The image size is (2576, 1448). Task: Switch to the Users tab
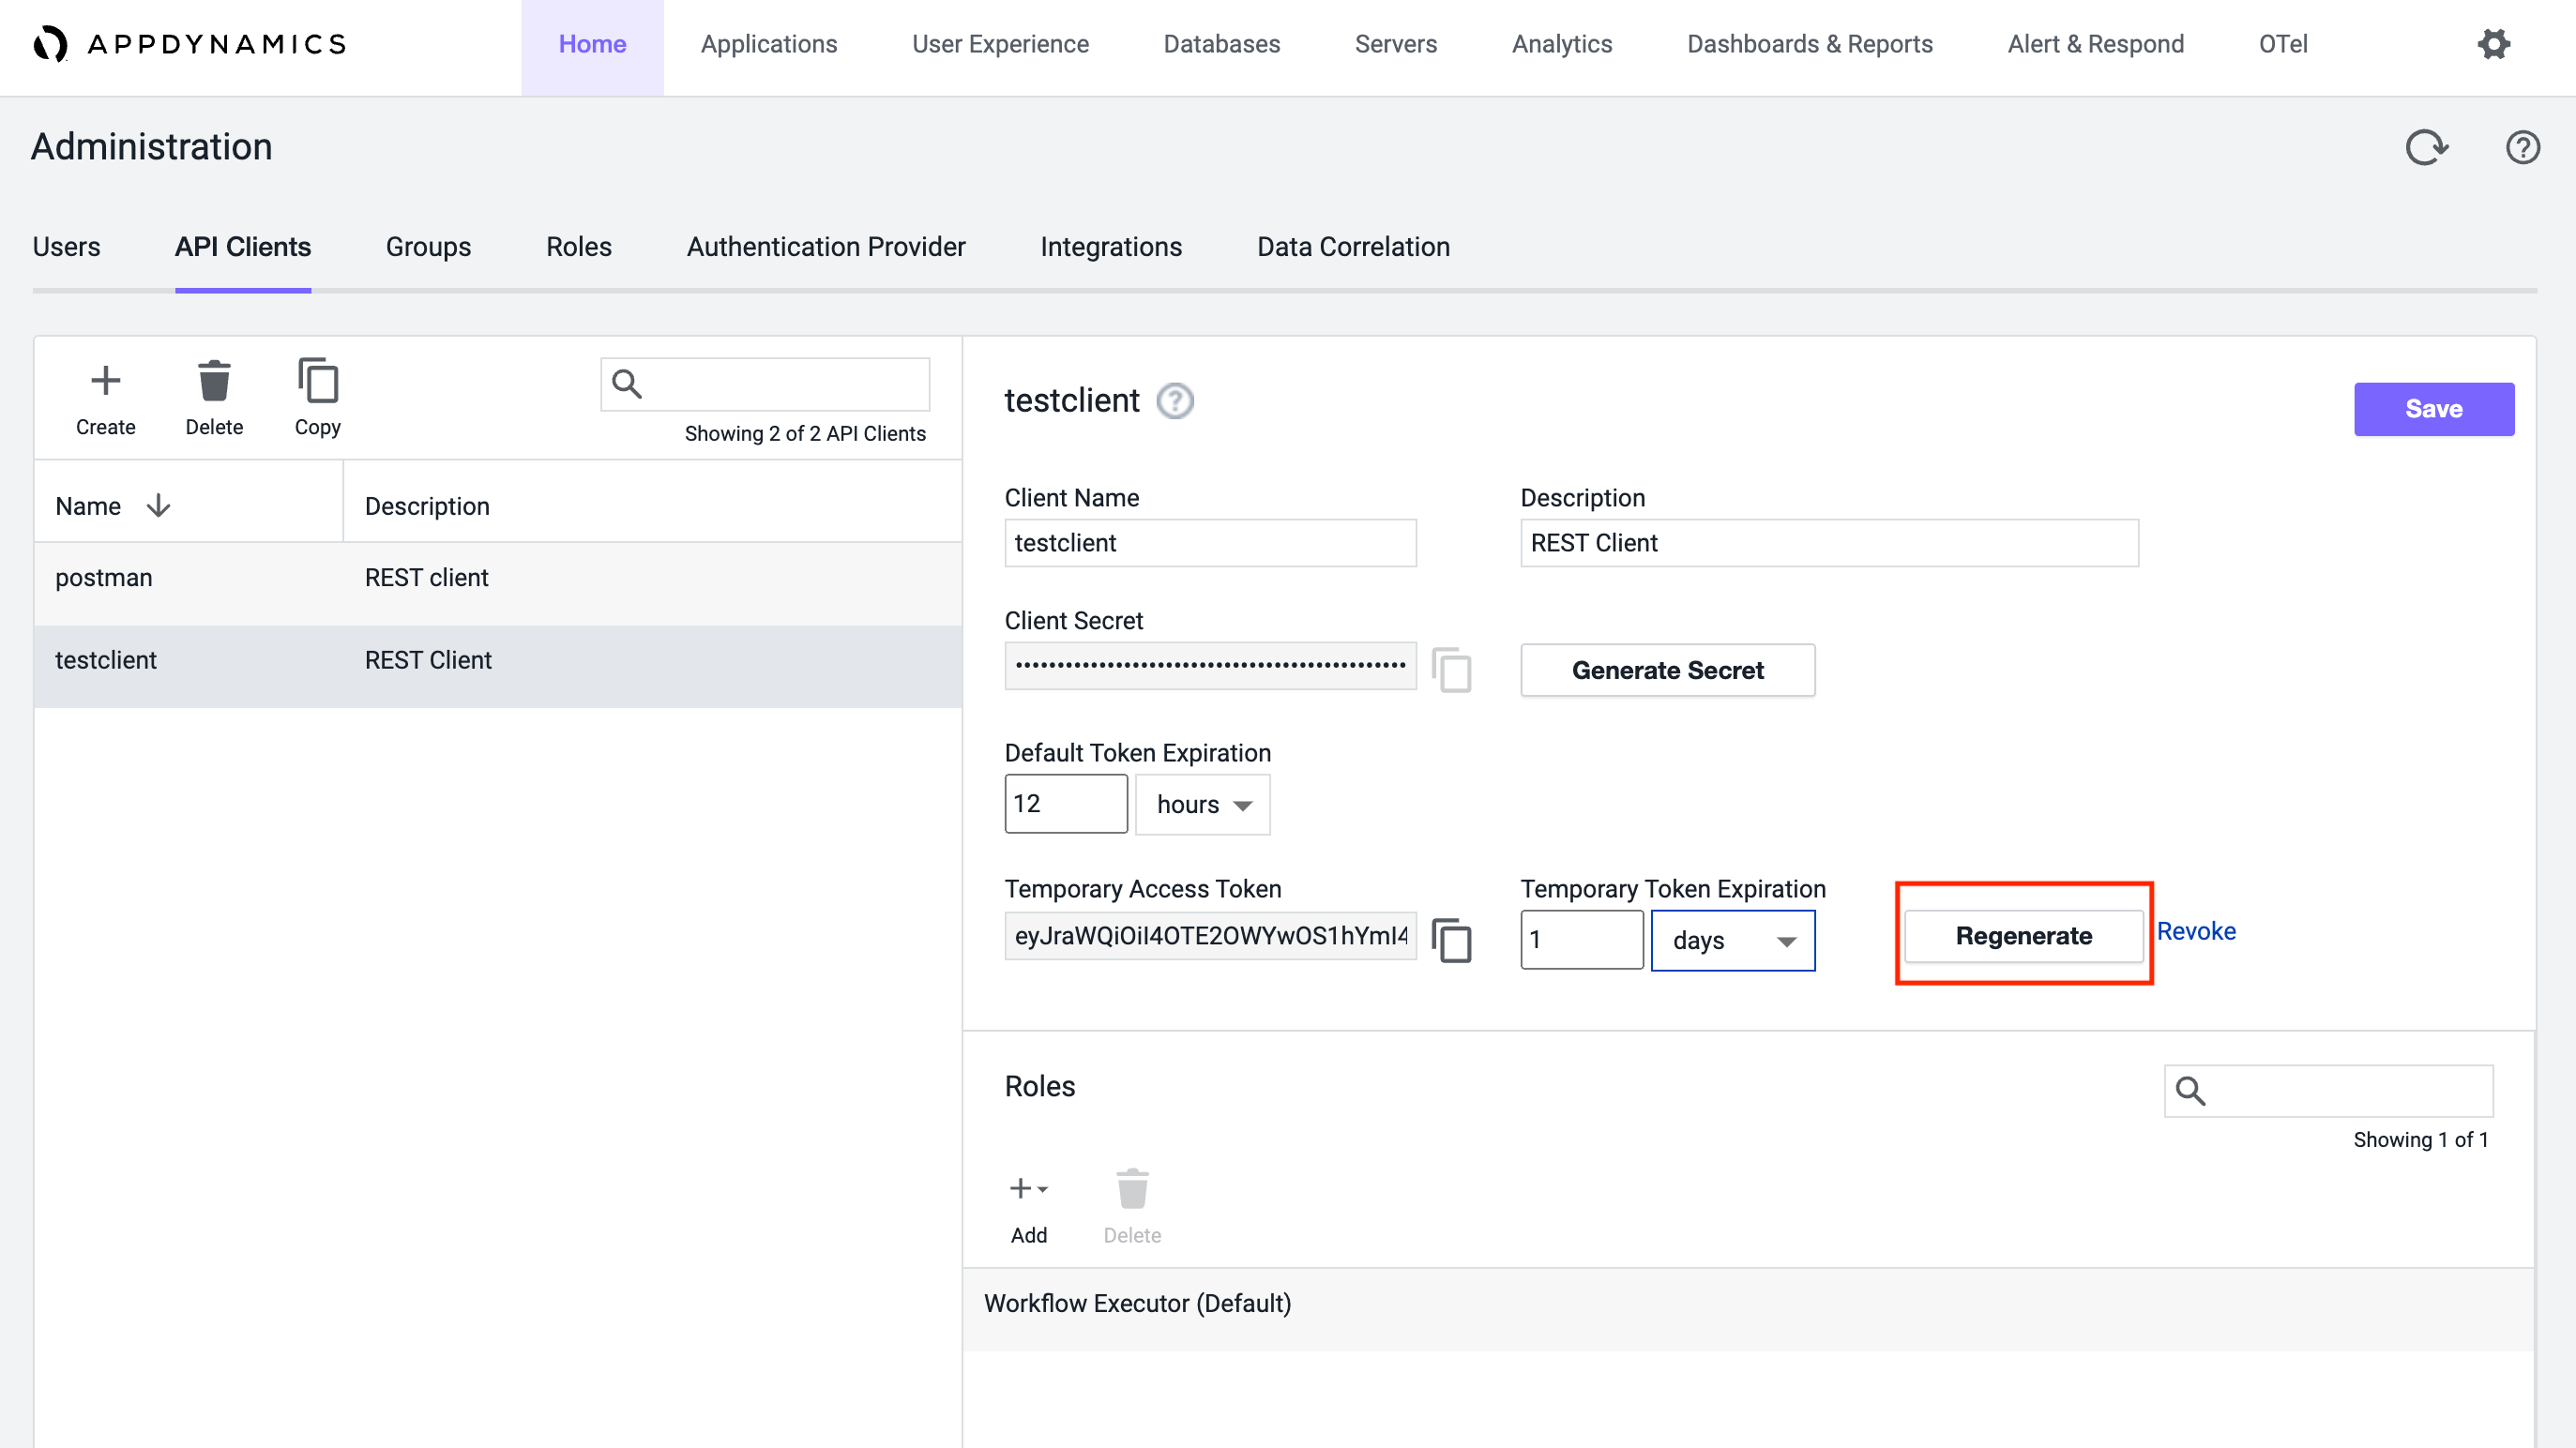66,247
